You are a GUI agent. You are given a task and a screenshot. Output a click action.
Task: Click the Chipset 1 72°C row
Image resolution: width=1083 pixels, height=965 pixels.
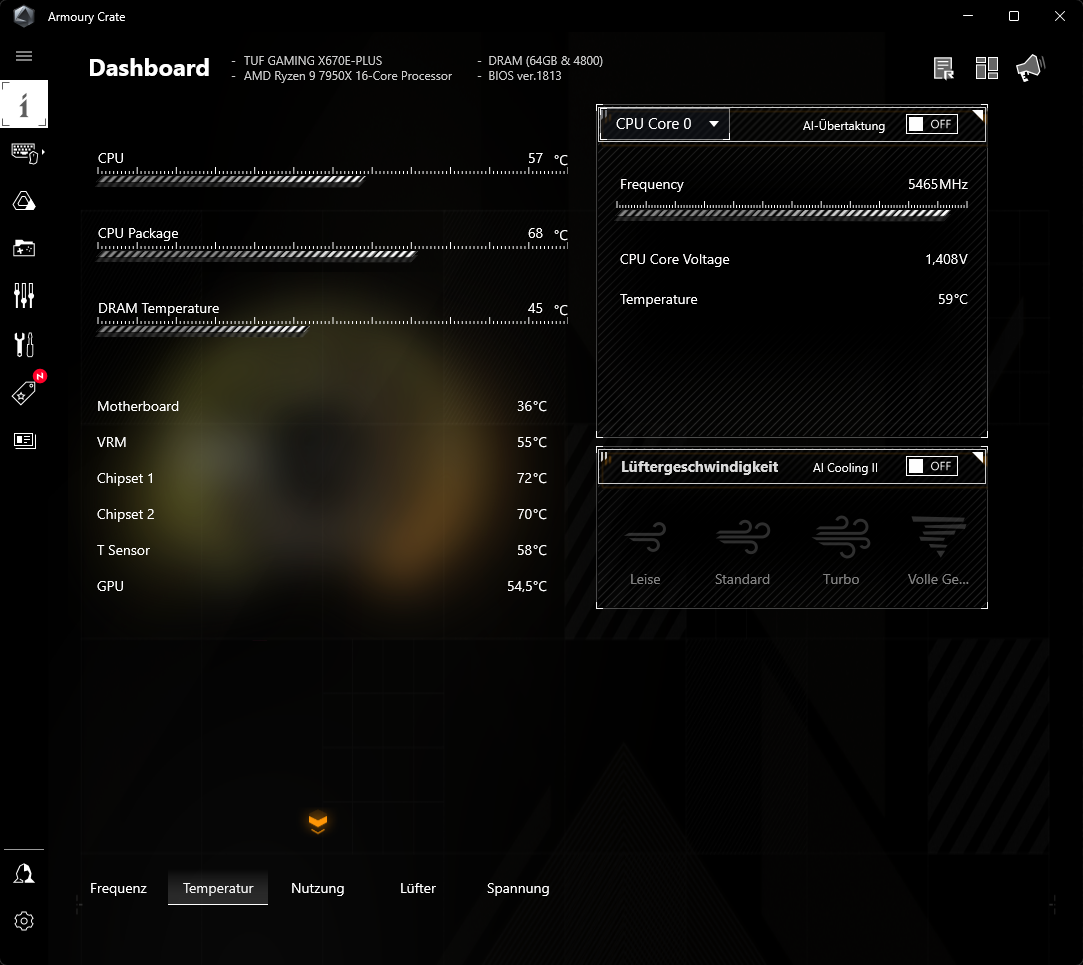(322, 478)
